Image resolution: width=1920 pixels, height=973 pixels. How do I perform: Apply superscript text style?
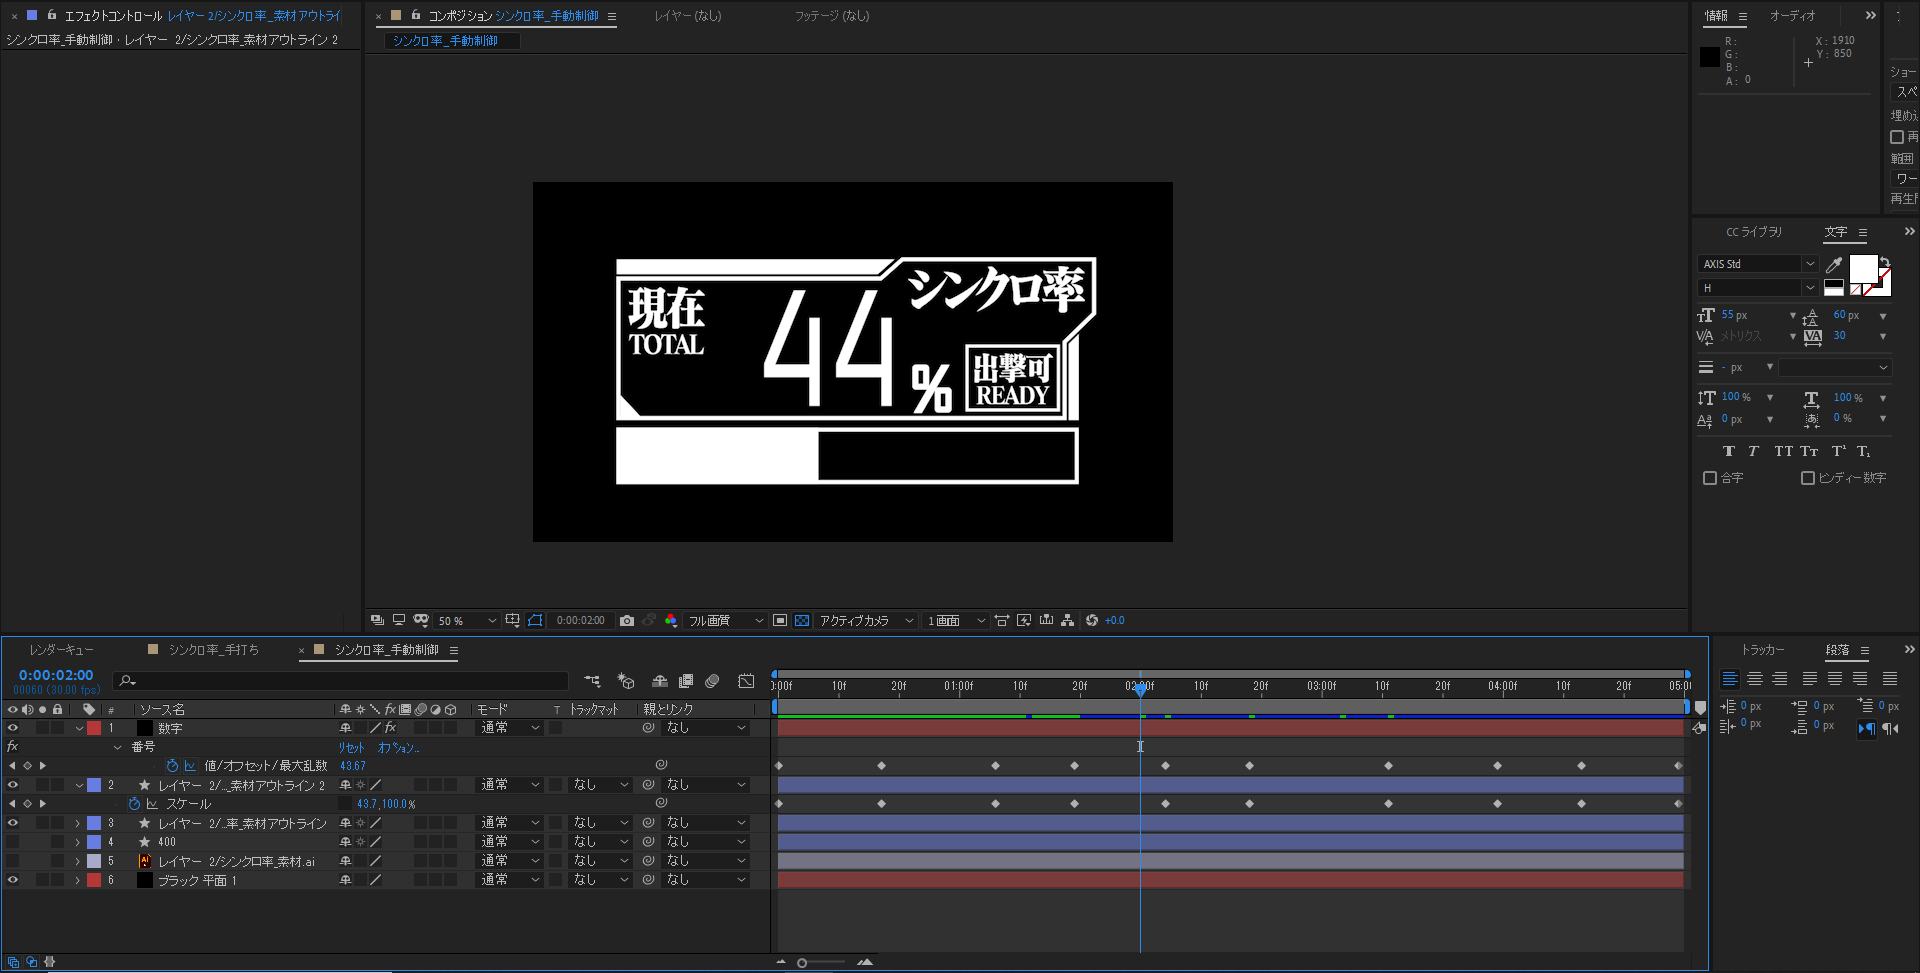click(x=1839, y=451)
